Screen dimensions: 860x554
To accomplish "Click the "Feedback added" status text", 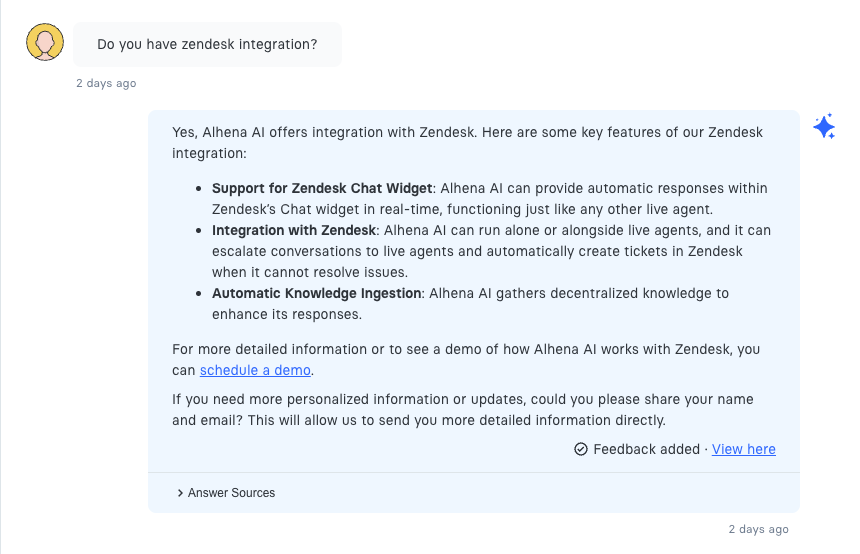I will (x=646, y=449).
